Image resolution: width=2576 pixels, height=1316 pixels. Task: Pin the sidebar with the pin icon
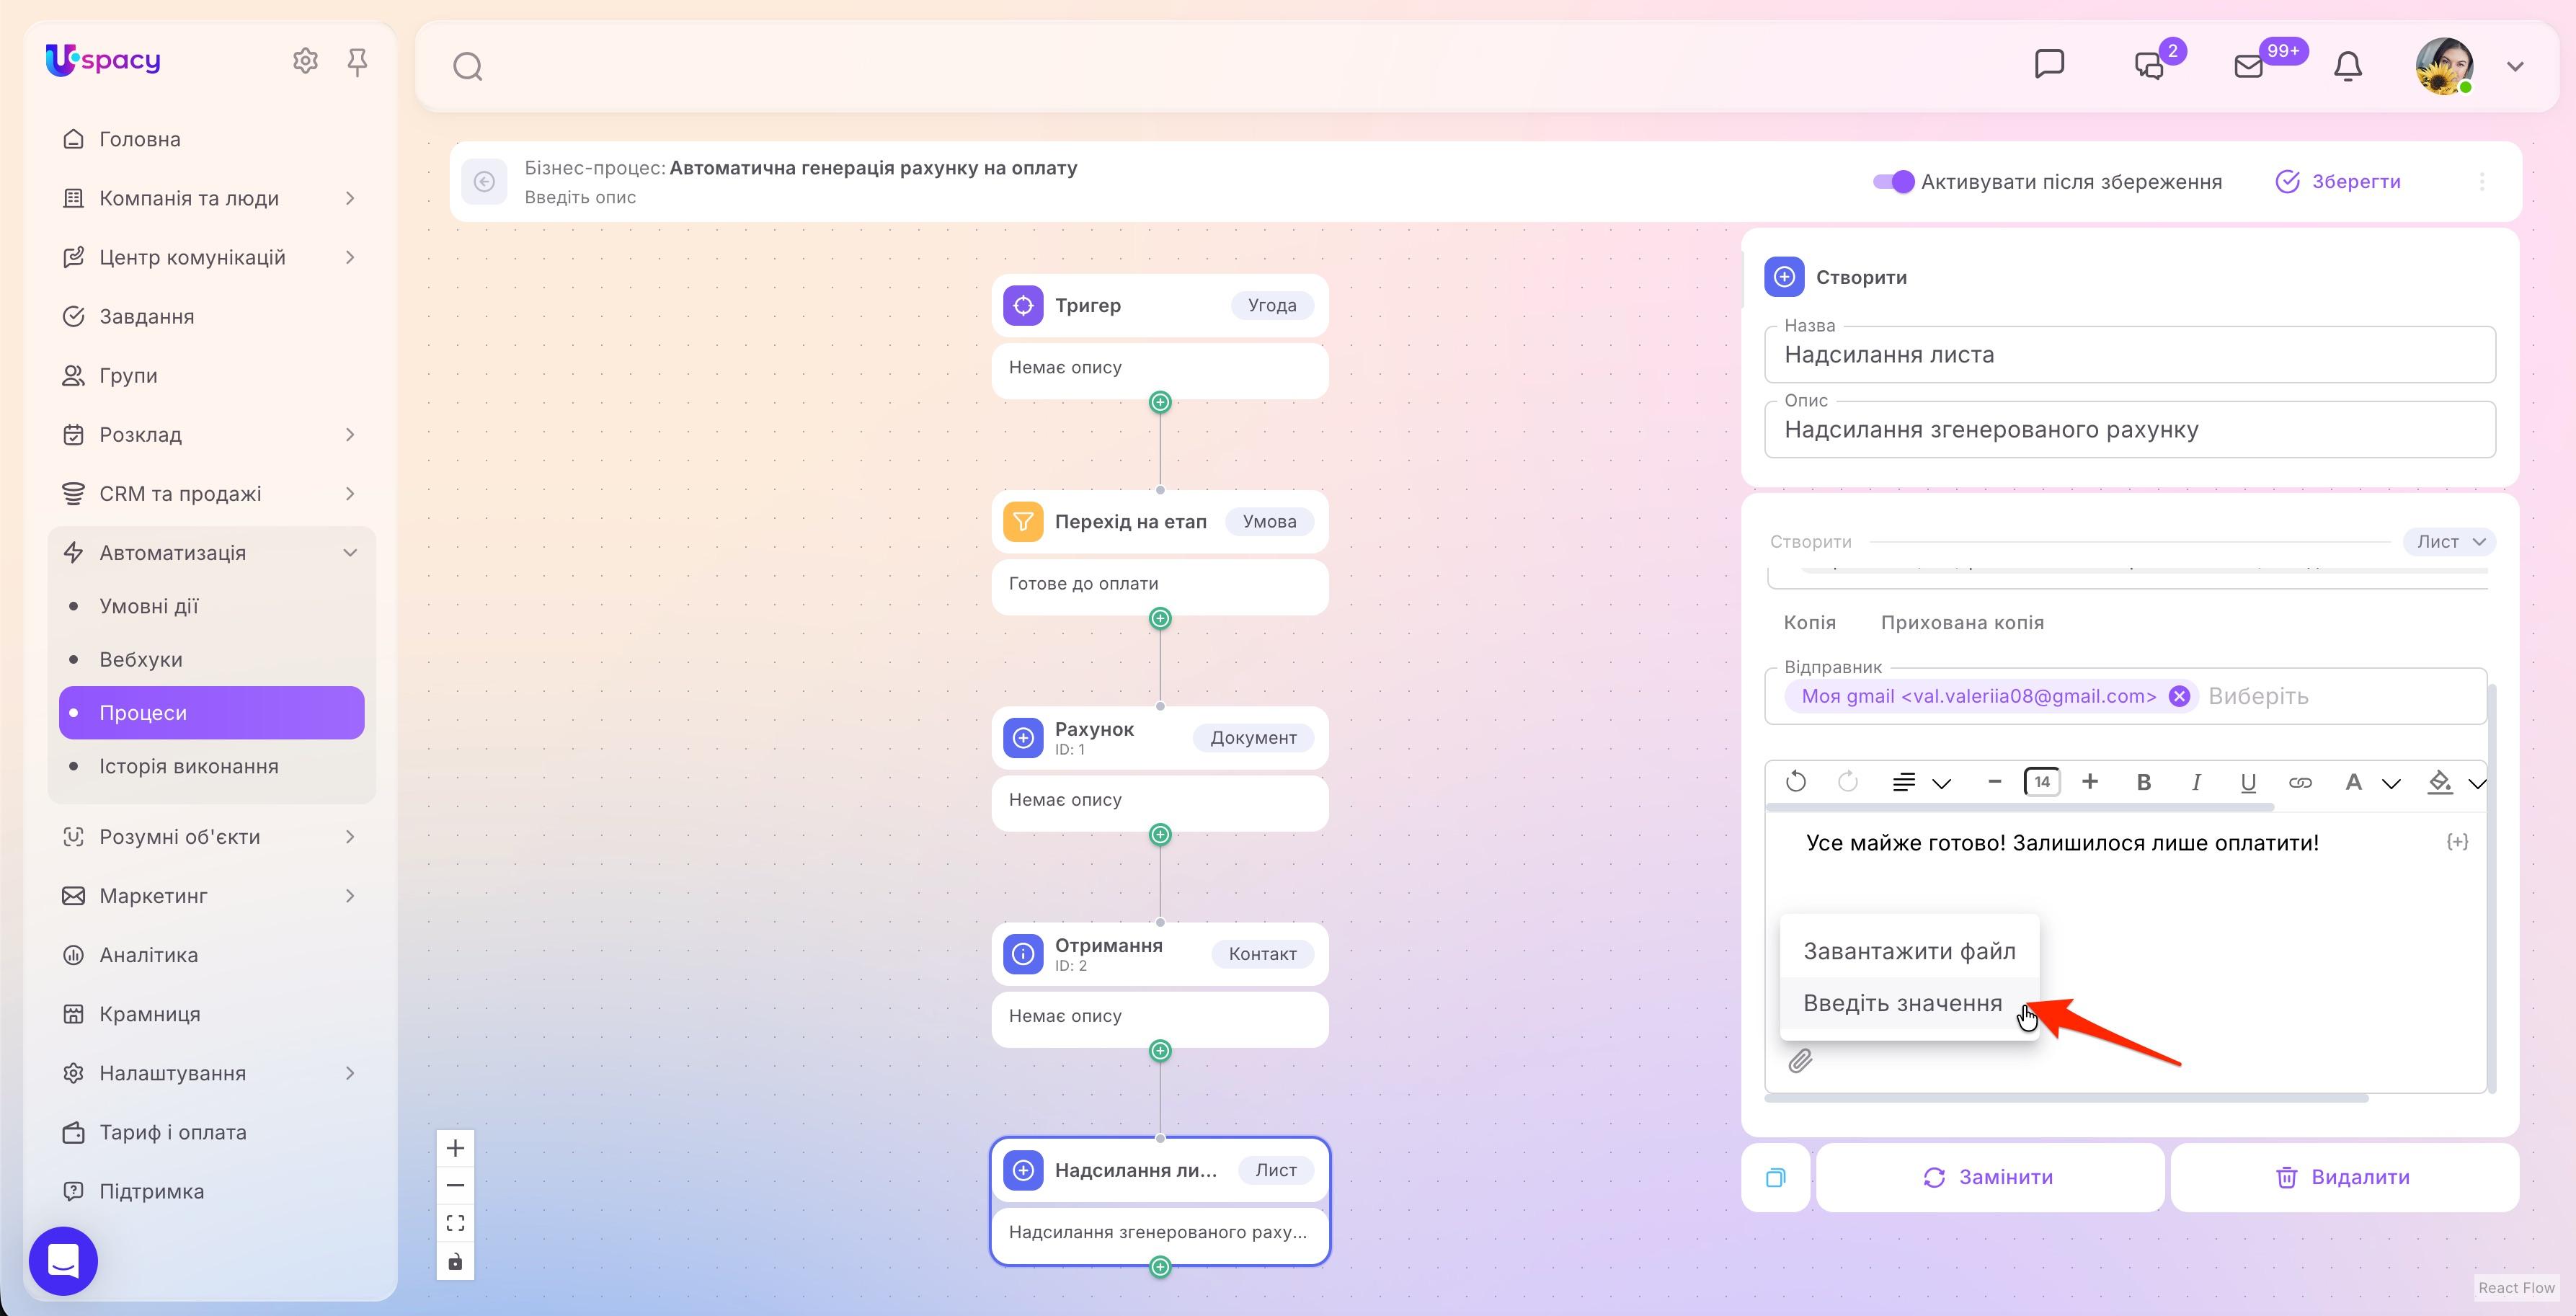[357, 62]
